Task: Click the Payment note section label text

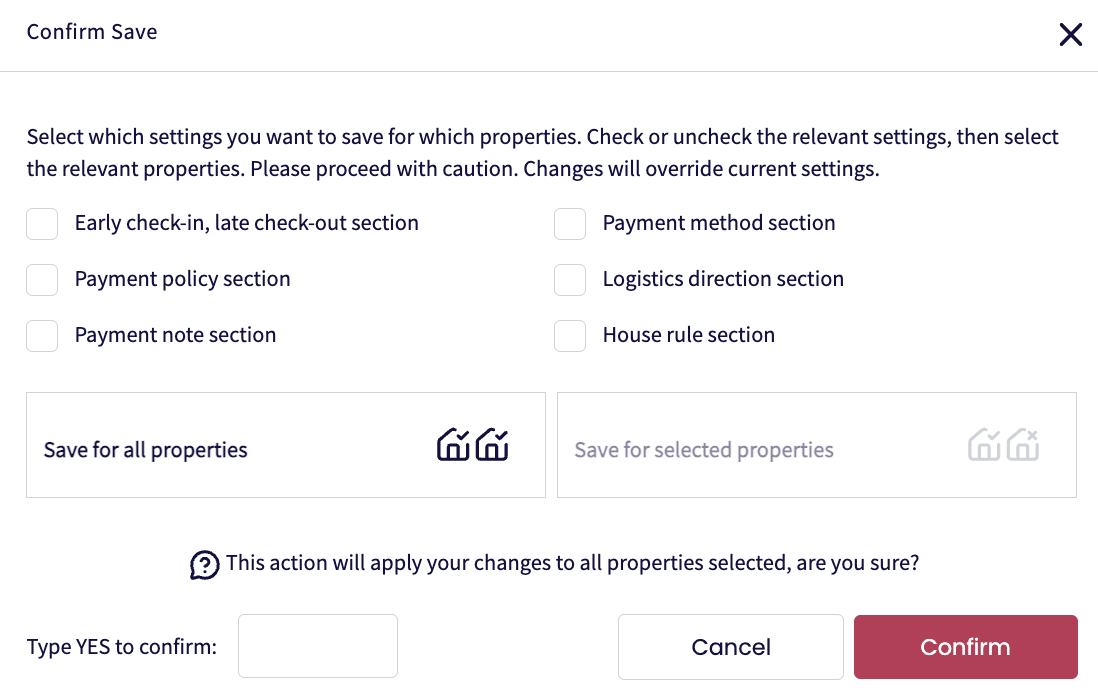Action: coord(175,336)
